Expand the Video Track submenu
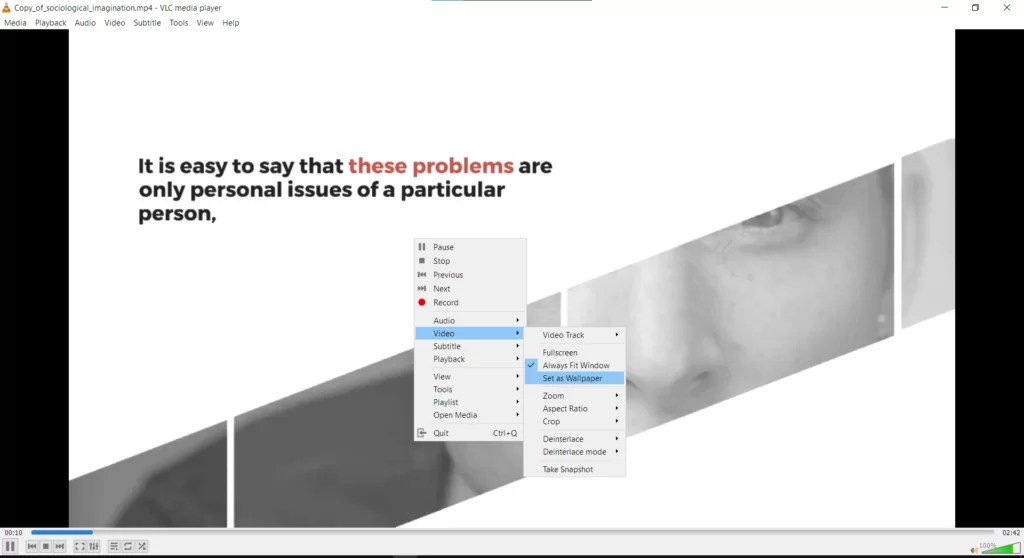Viewport: 1024px width, 558px height. tap(575, 335)
